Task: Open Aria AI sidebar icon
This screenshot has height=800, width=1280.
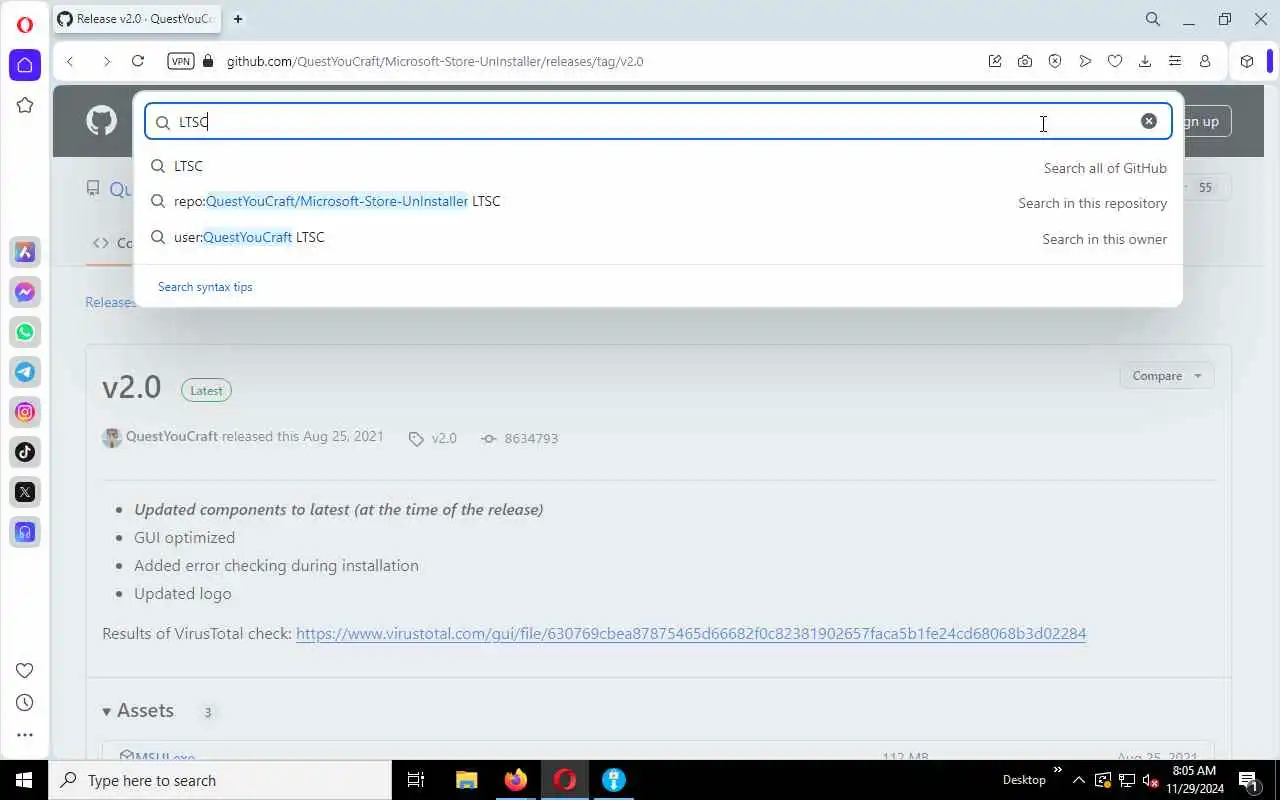Action: [25, 252]
